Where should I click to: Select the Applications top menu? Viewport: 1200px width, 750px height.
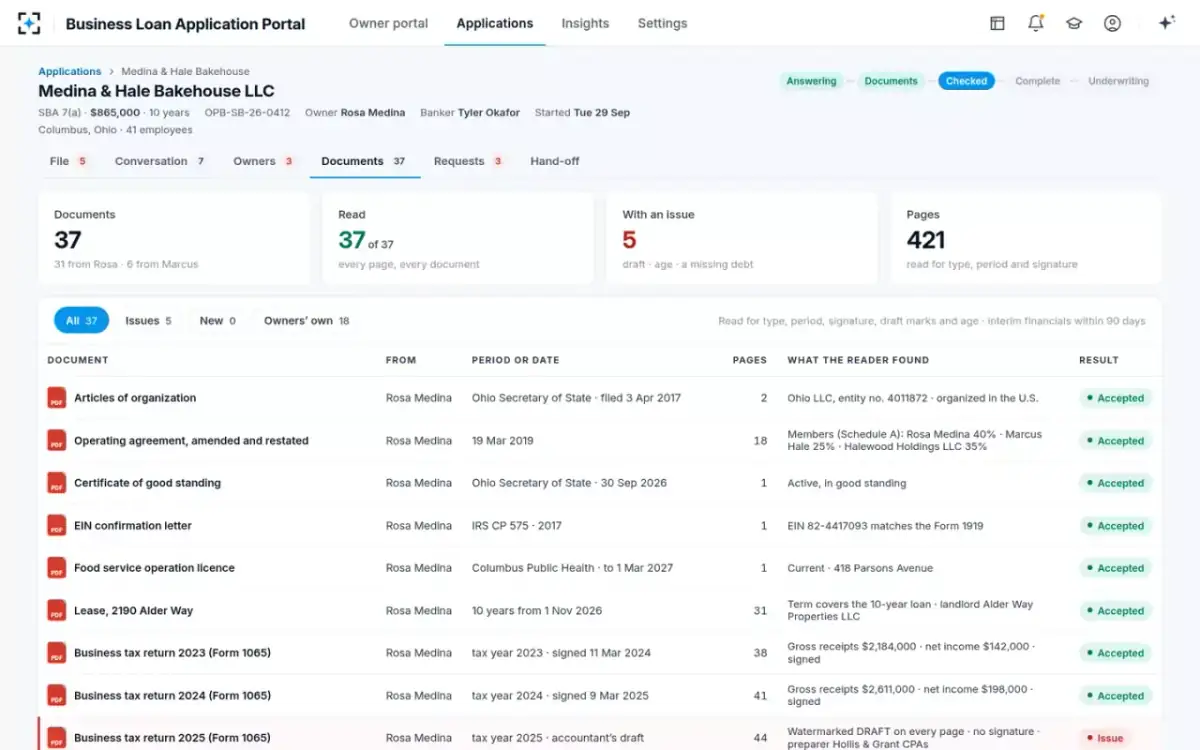click(x=495, y=23)
